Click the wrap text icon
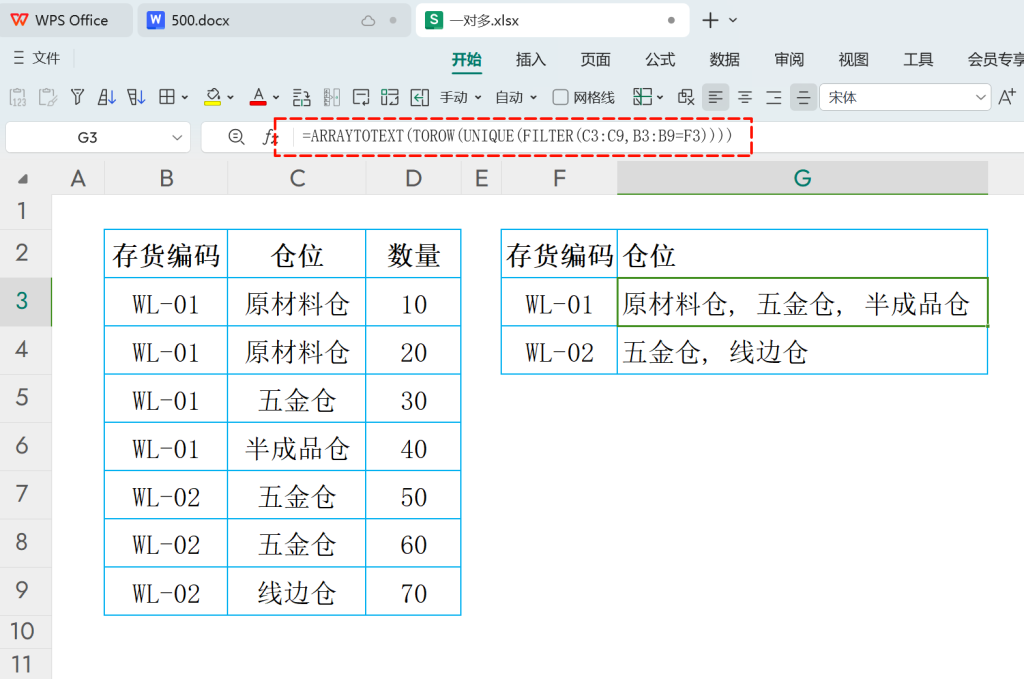Screen dimensions: 1024x679 tap(361, 97)
